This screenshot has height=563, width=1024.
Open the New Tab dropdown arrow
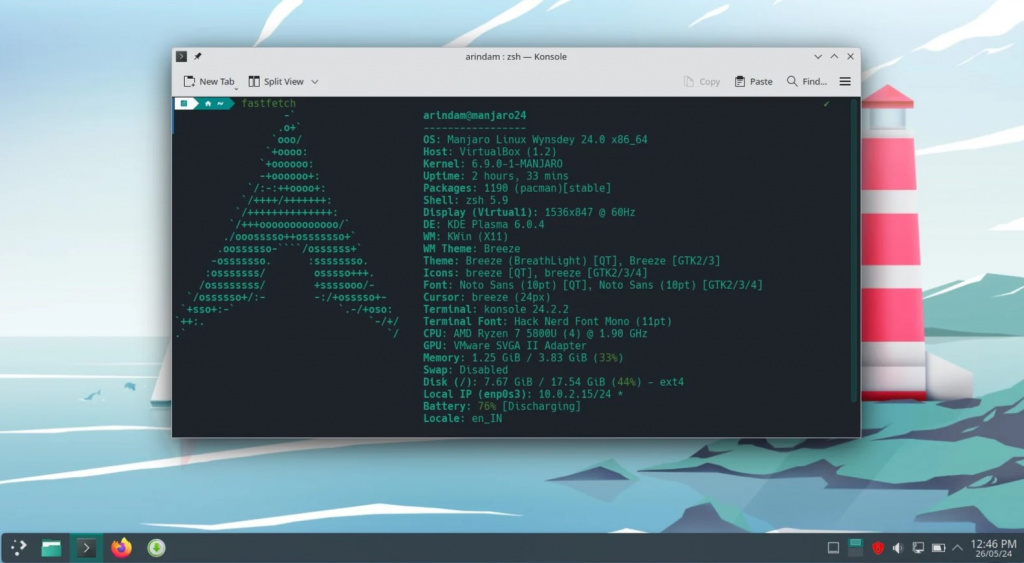click(236, 88)
